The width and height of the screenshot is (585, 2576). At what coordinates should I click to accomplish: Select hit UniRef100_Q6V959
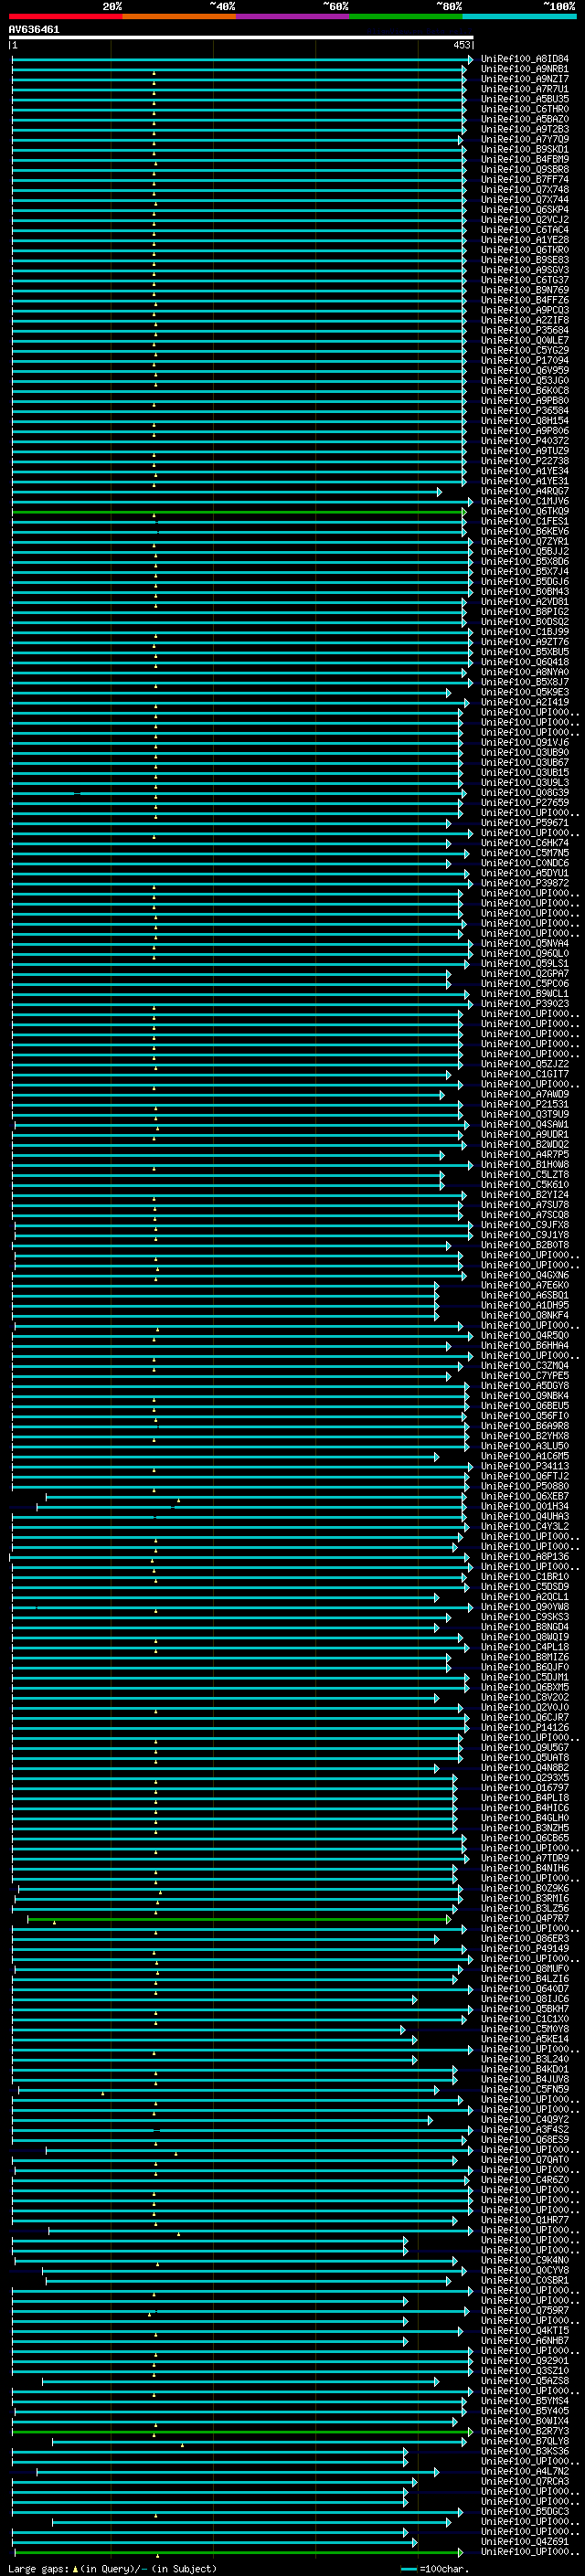[x=525, y=370]
